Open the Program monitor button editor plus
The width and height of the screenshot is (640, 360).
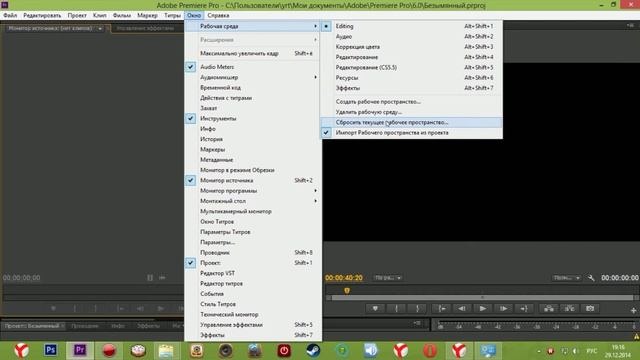tap(633, 310)
